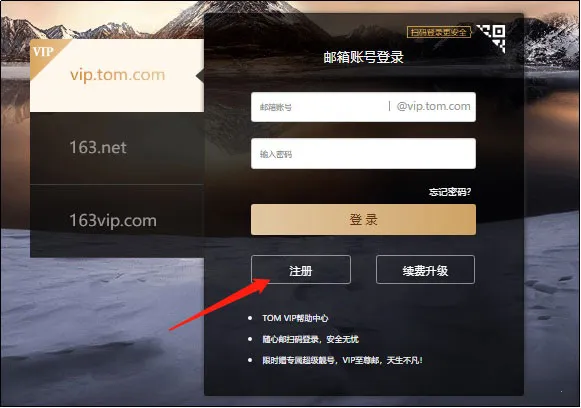Open the TOM VIP帮助中心 help link
Screen dimensions: 581x408
[x=295, y=318]
